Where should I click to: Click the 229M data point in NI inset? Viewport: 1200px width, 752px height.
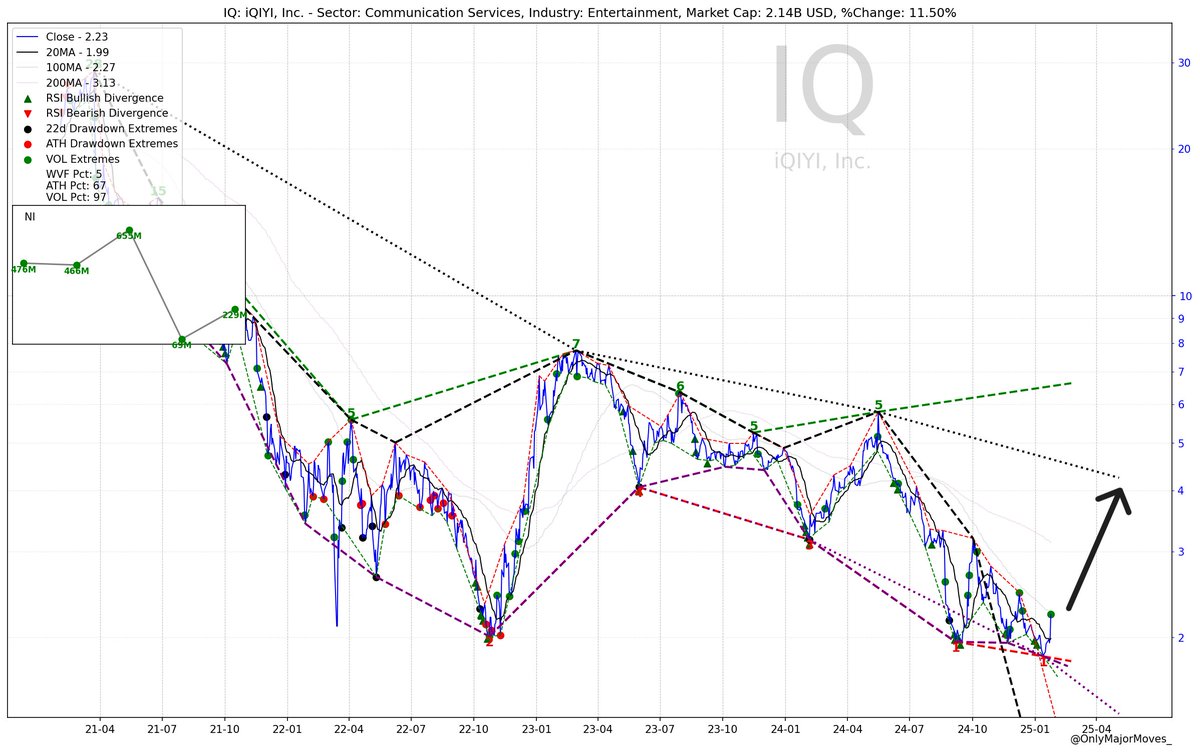pyautogui.click(x=235, y=310)
